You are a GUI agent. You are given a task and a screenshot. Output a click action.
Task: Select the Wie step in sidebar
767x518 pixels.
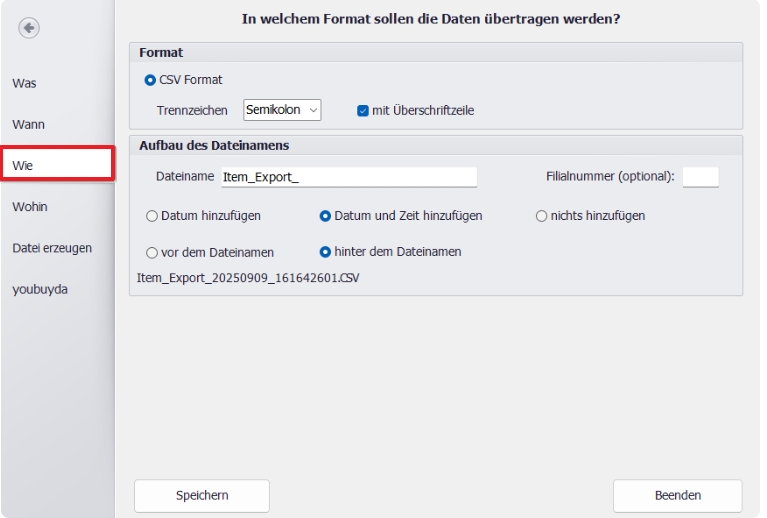click(58, 165)
